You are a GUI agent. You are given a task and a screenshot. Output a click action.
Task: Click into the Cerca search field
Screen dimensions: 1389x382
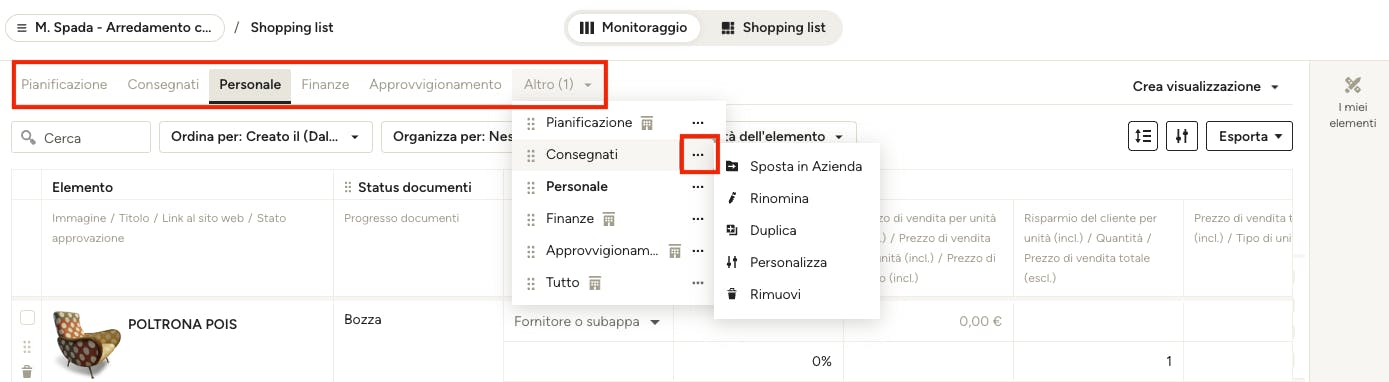pos(81,137)
